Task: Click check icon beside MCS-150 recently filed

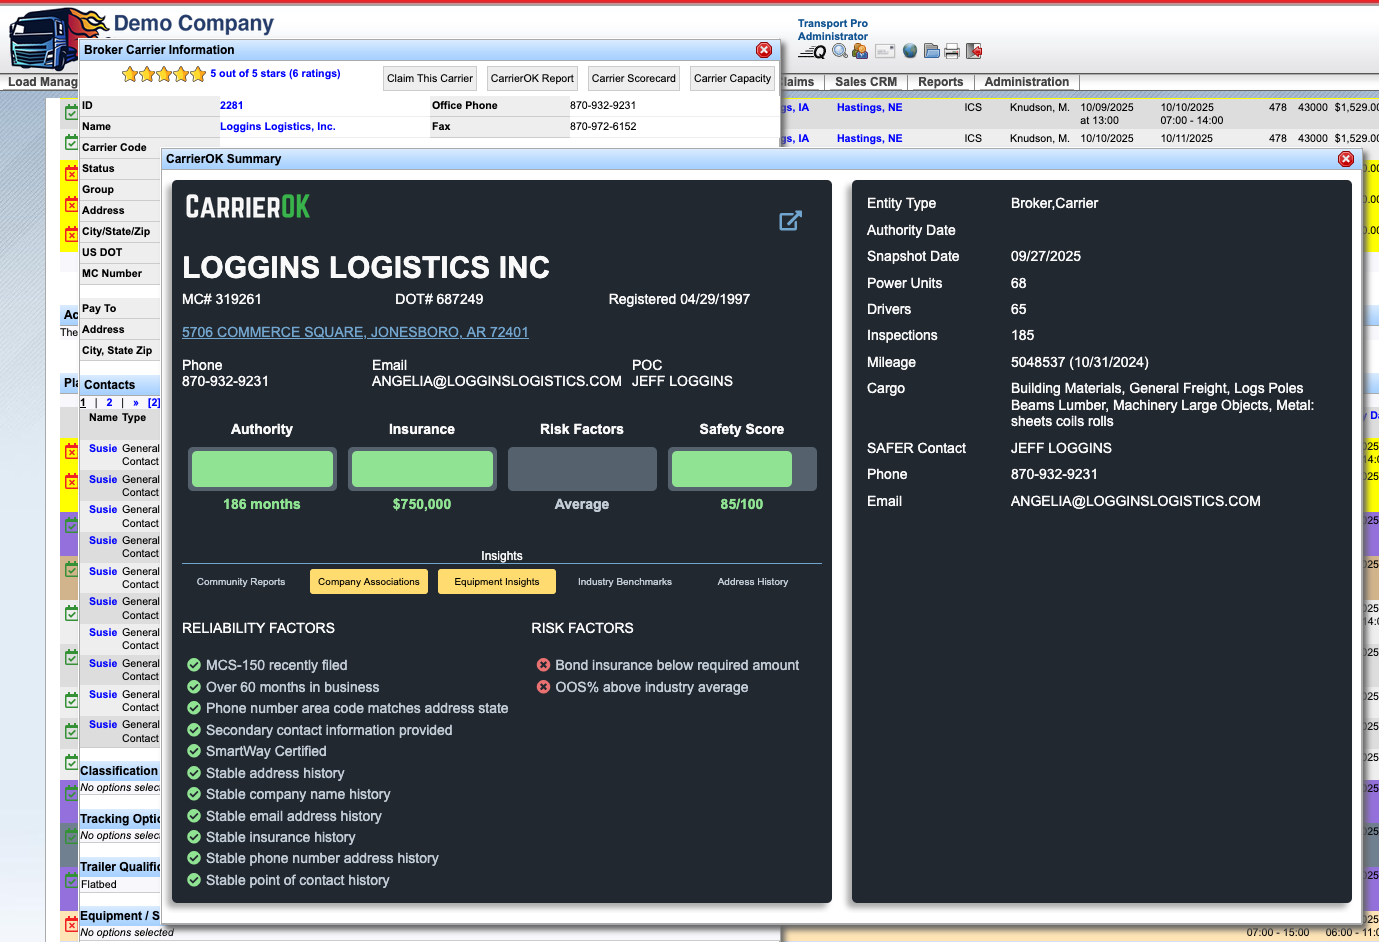Action: click(x=194, y=665)
